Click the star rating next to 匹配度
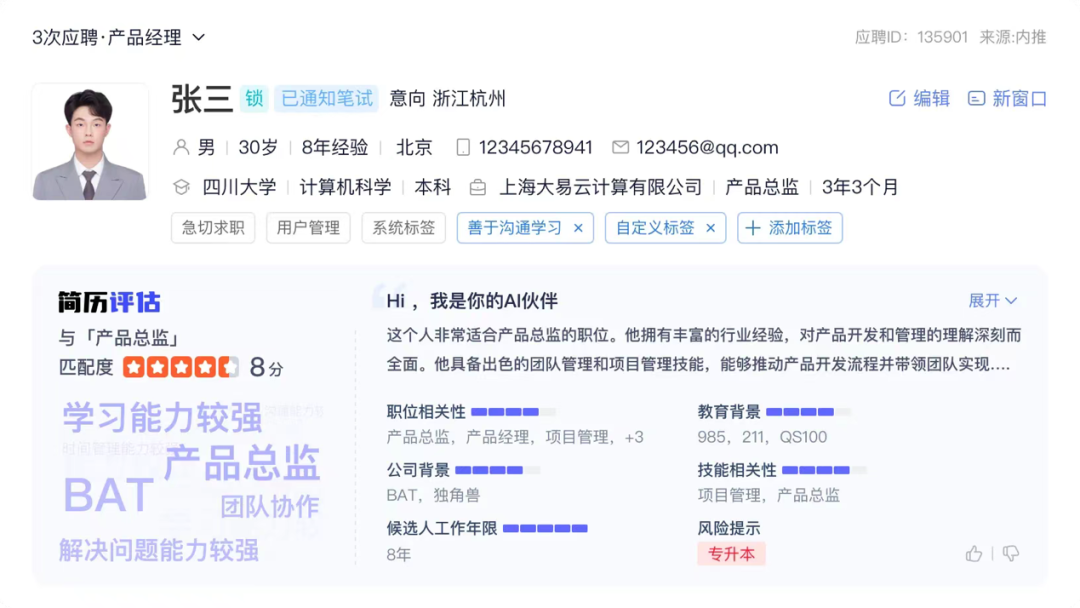The width and height of the screenshot is (1080, 608). (182, 367)
